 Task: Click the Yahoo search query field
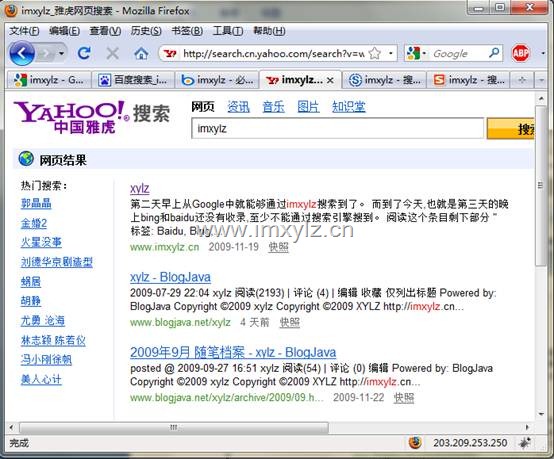tap(337, 128)
